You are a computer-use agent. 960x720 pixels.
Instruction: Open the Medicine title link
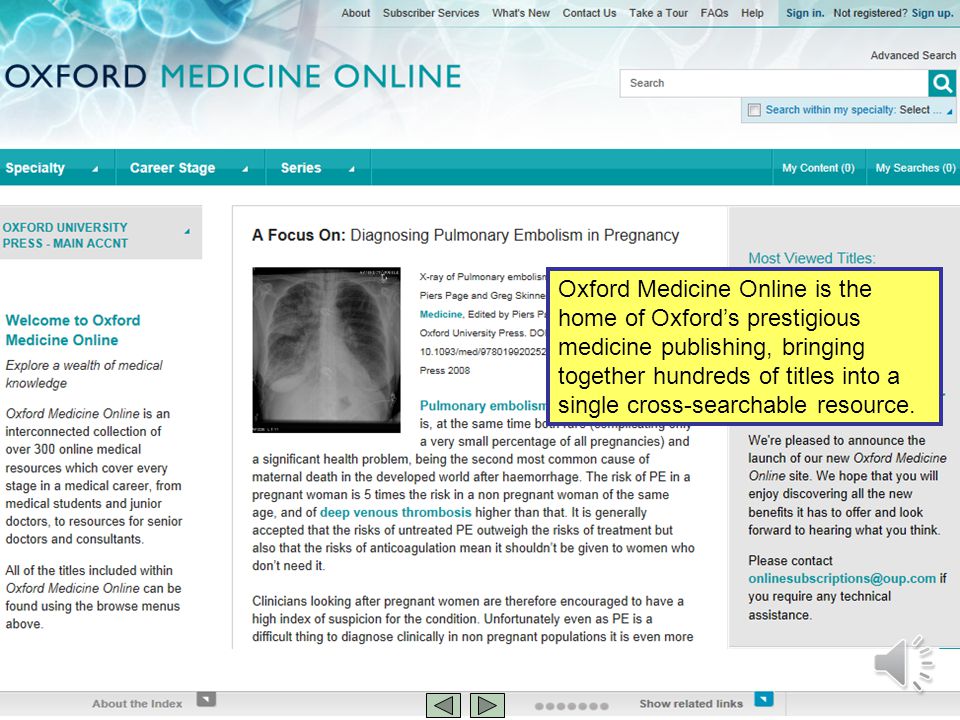441,314
